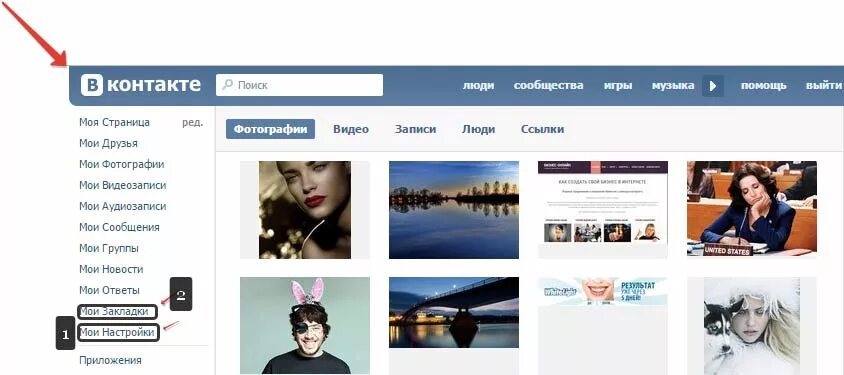Switch to the Ссылки tab
The image size is (844, 375).
pyautogui.click(x=542, y=129)
